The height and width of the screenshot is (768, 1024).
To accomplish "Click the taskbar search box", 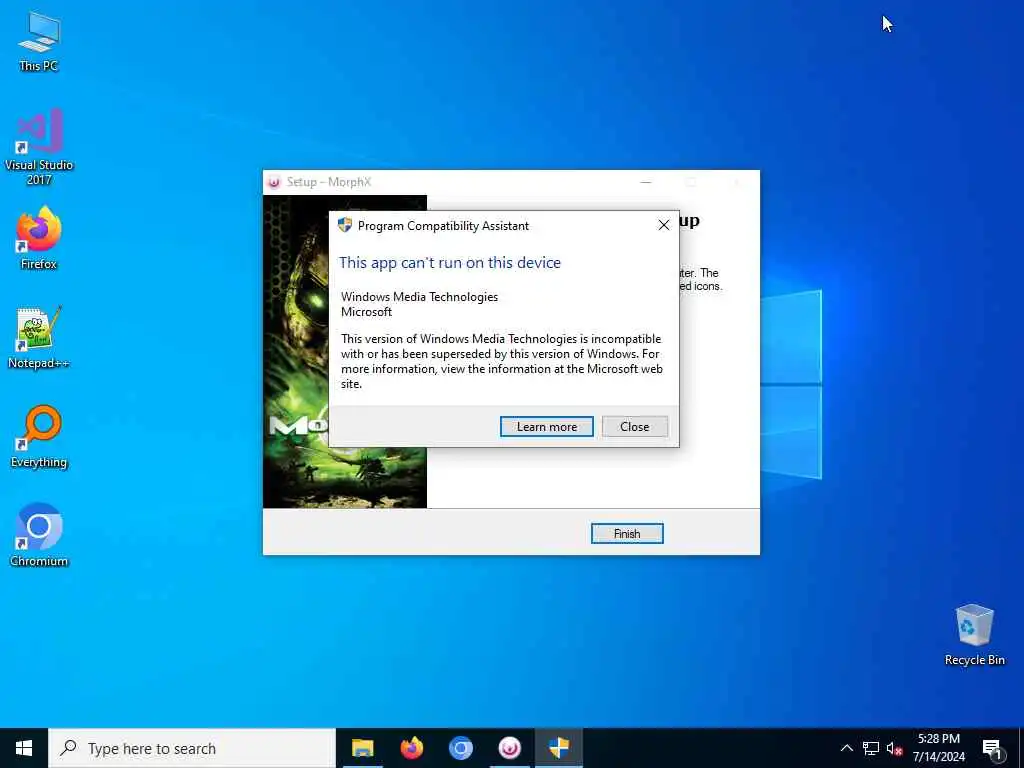I will coord(192,748).
